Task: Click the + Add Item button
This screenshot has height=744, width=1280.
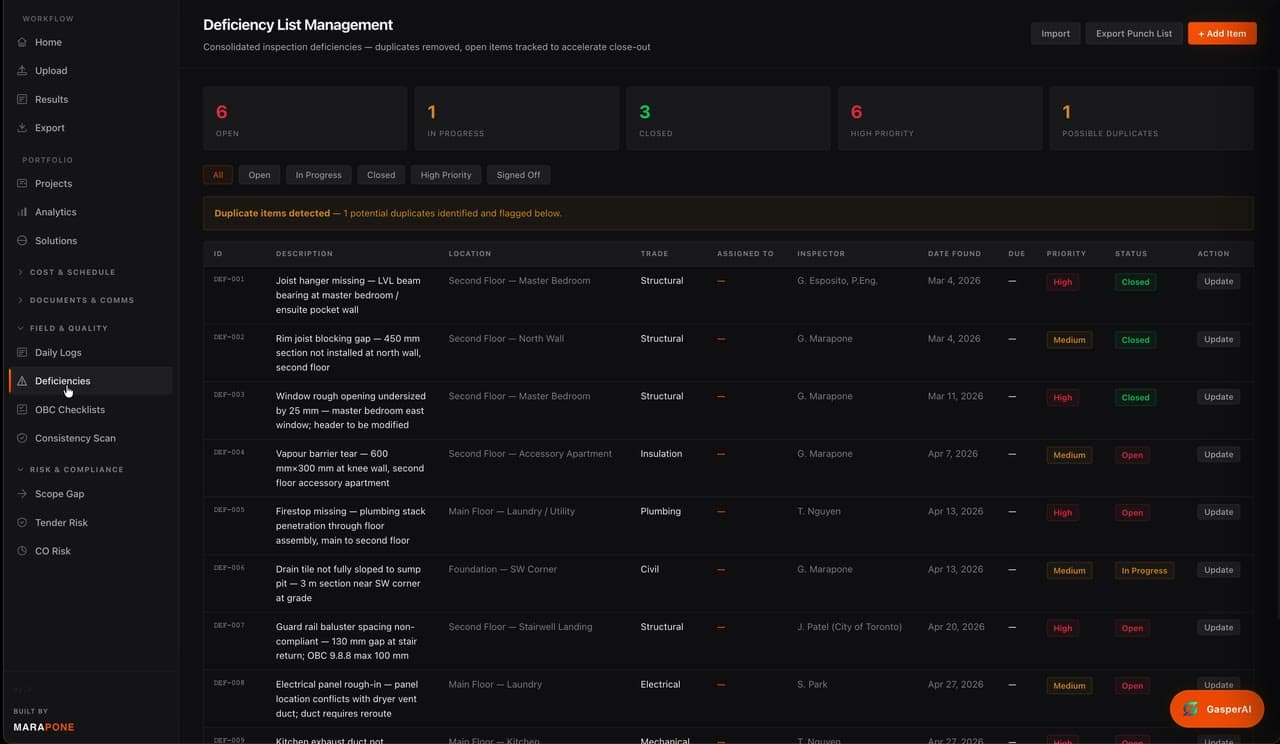Action: pyautogui.click(x=1222, y=33)
